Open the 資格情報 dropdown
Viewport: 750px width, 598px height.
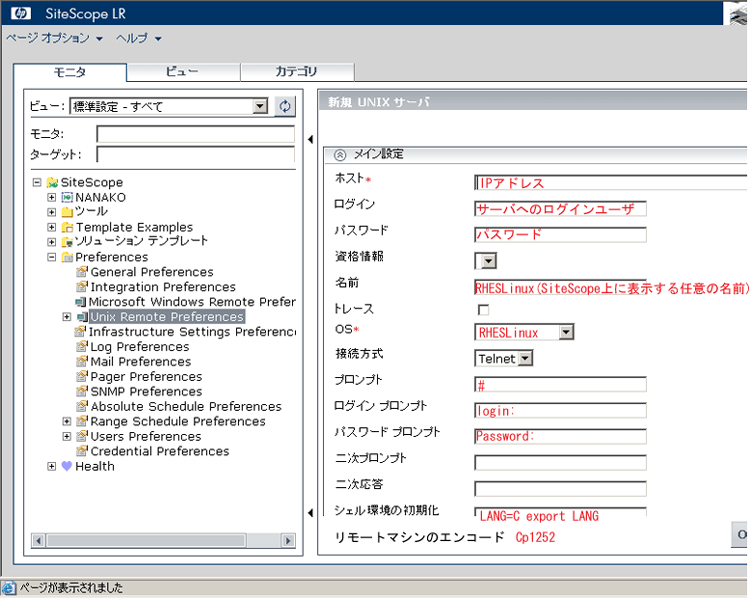click(488, 261)
